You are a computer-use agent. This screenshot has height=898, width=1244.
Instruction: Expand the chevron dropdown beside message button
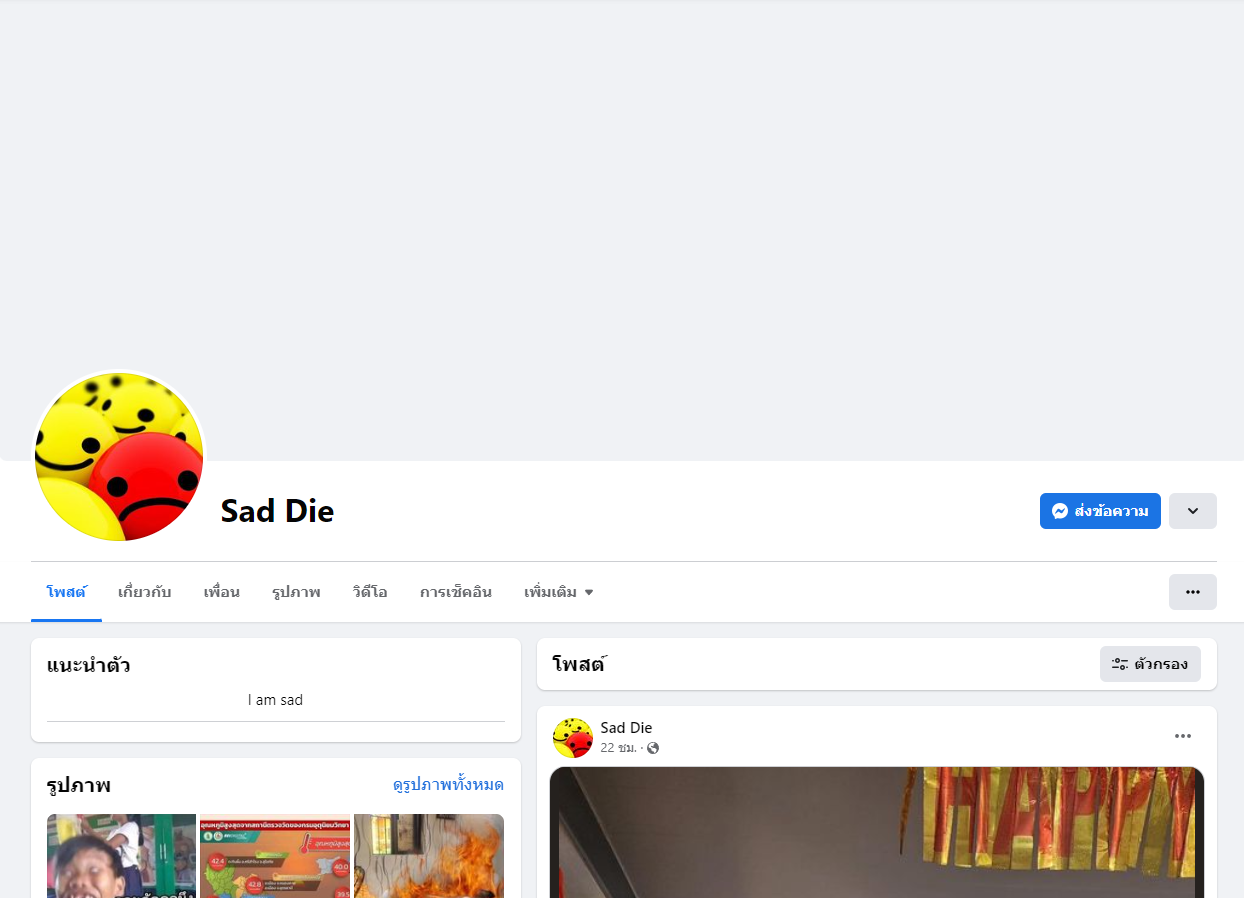[1193, 511]
